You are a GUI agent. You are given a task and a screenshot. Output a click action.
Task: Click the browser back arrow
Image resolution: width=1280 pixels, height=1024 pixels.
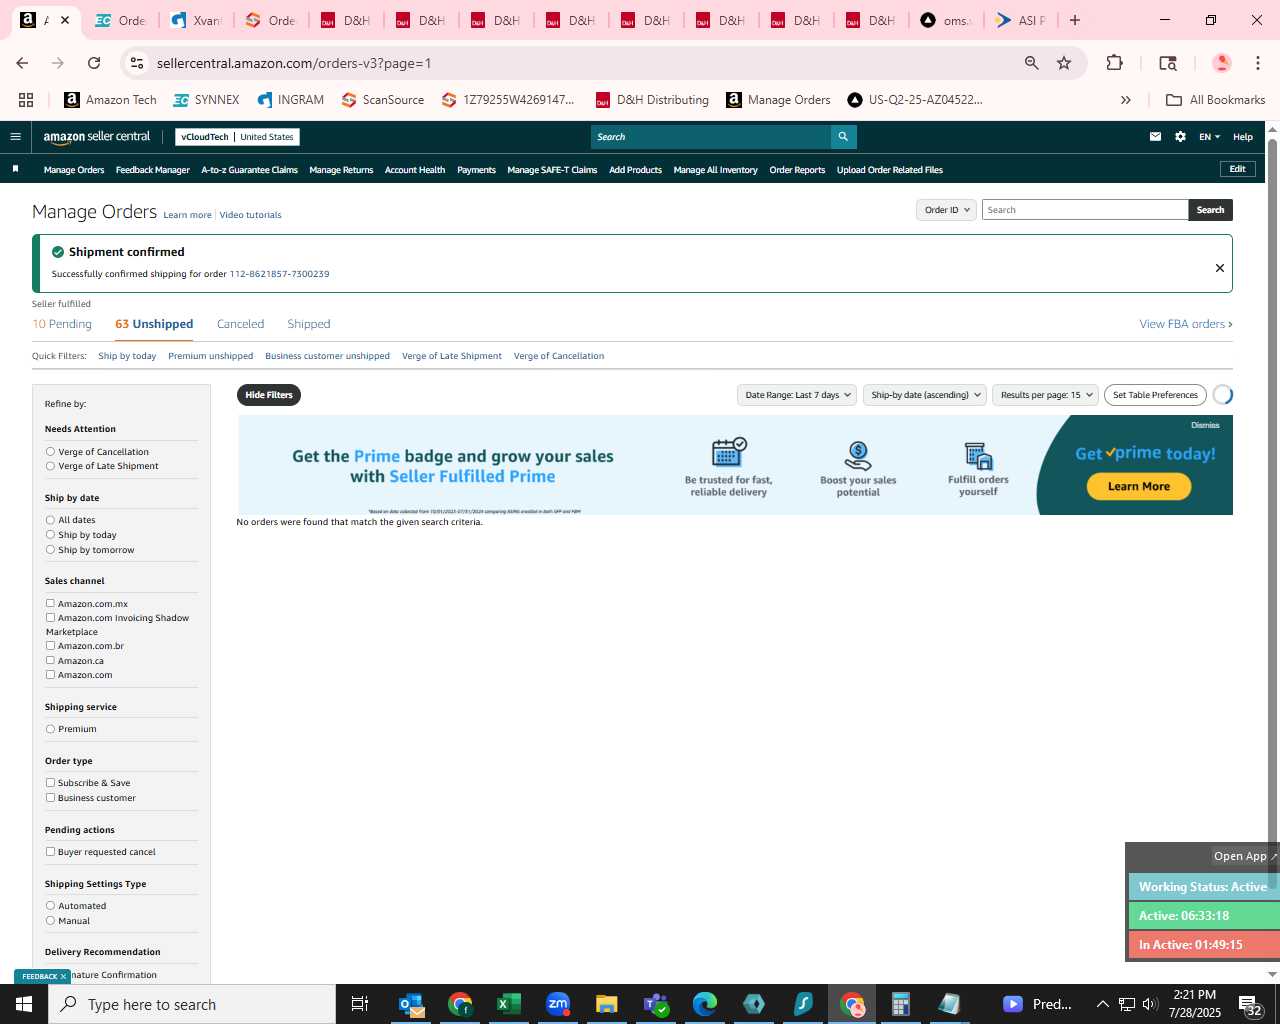pos(22,63)
